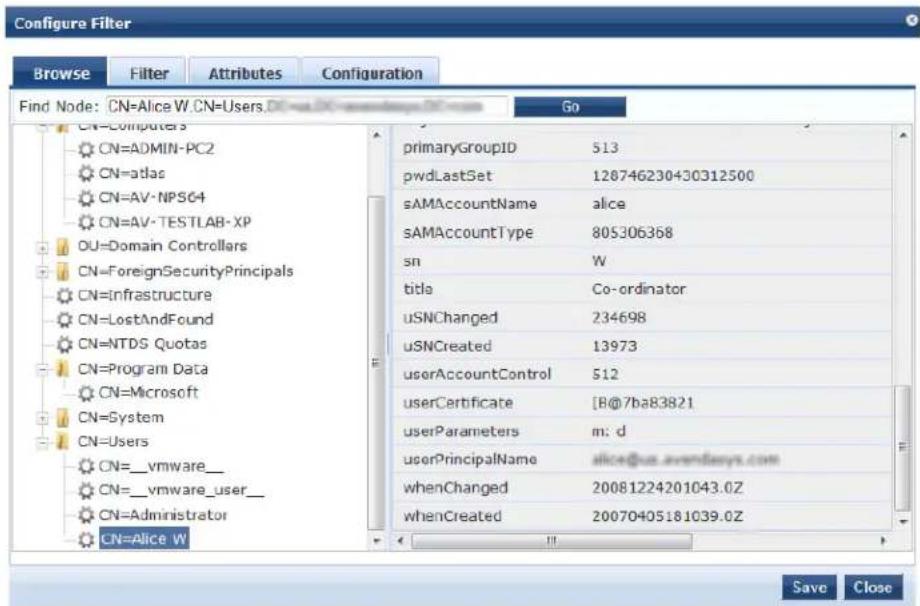Image resolution: width=920 pixels, height=606 pixels.
Task: Click the tree pane scroll up arrow
Action: pos(377,136)
